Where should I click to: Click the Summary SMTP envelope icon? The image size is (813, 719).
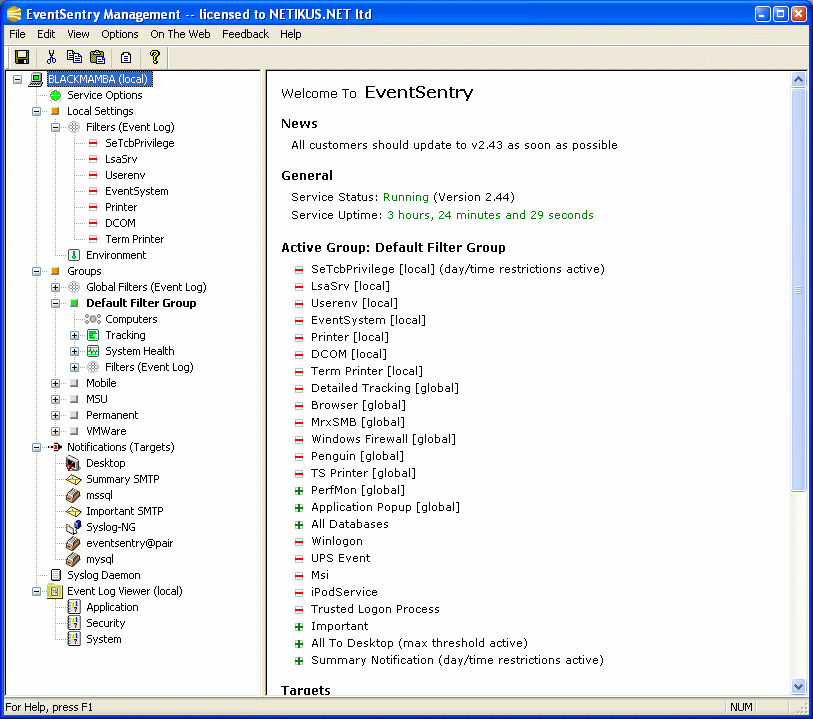coord(74,480)
